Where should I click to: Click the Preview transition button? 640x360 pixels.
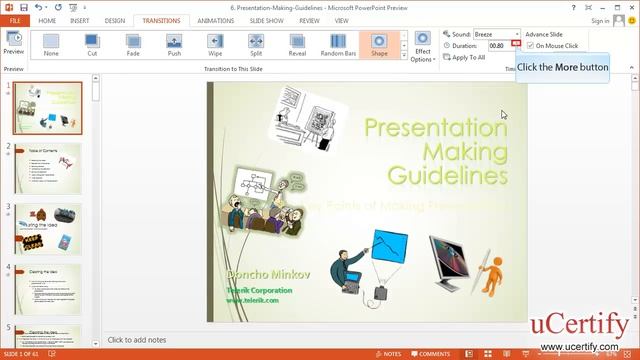13,43
